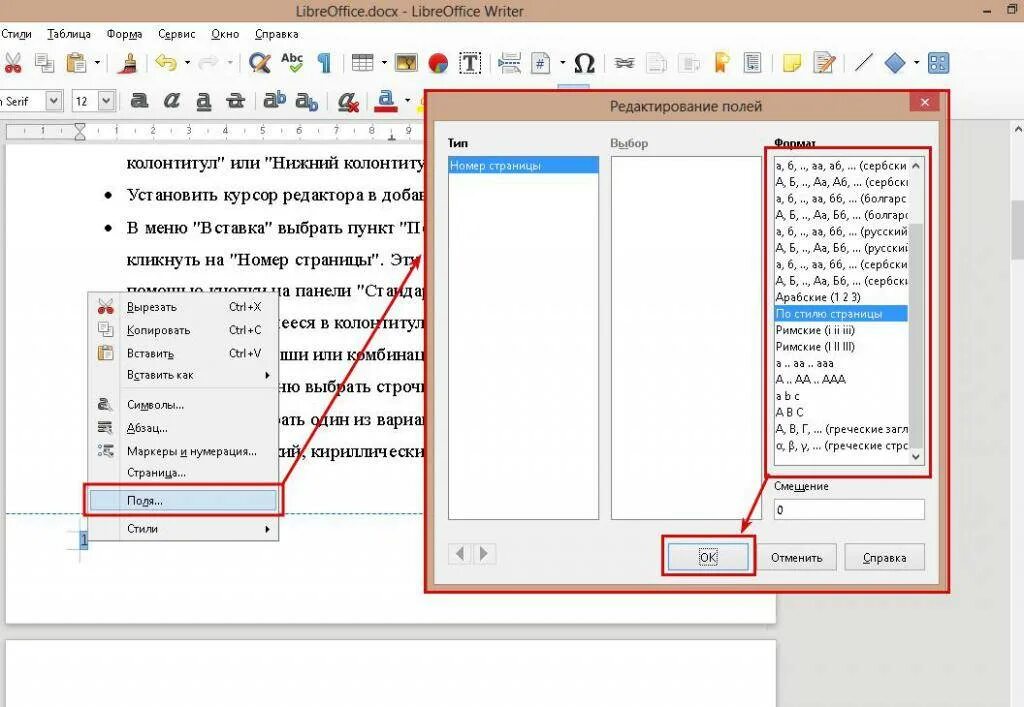Image resolution: width=1024 pixels, height=707 pixels.
Task: Insert a chart using pie chart icon
Action: point(438,63)
